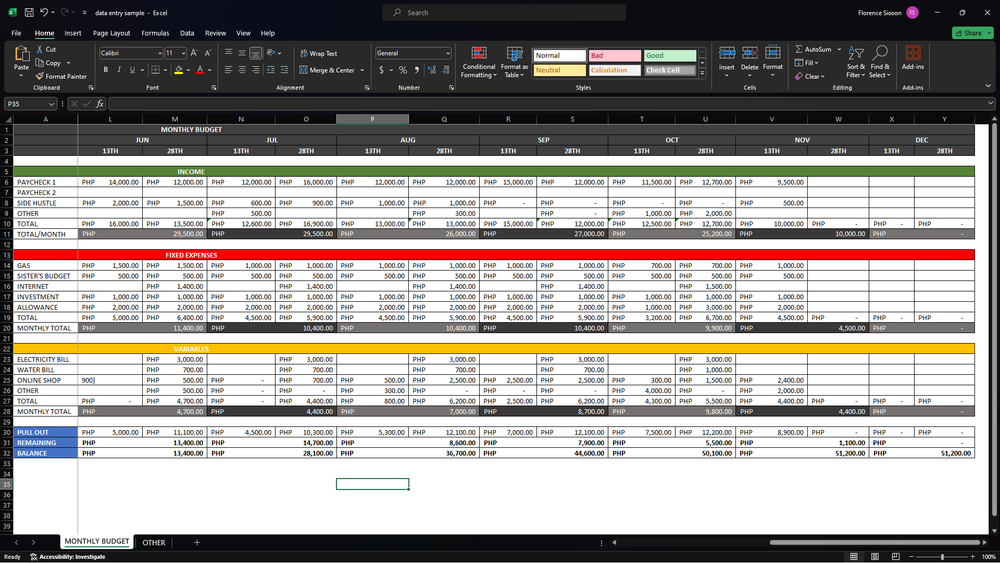The width and height of the screenshot is (1000, 563).
Task: Expand the AutoSum dropdown arrow
Action: (839, 49)
